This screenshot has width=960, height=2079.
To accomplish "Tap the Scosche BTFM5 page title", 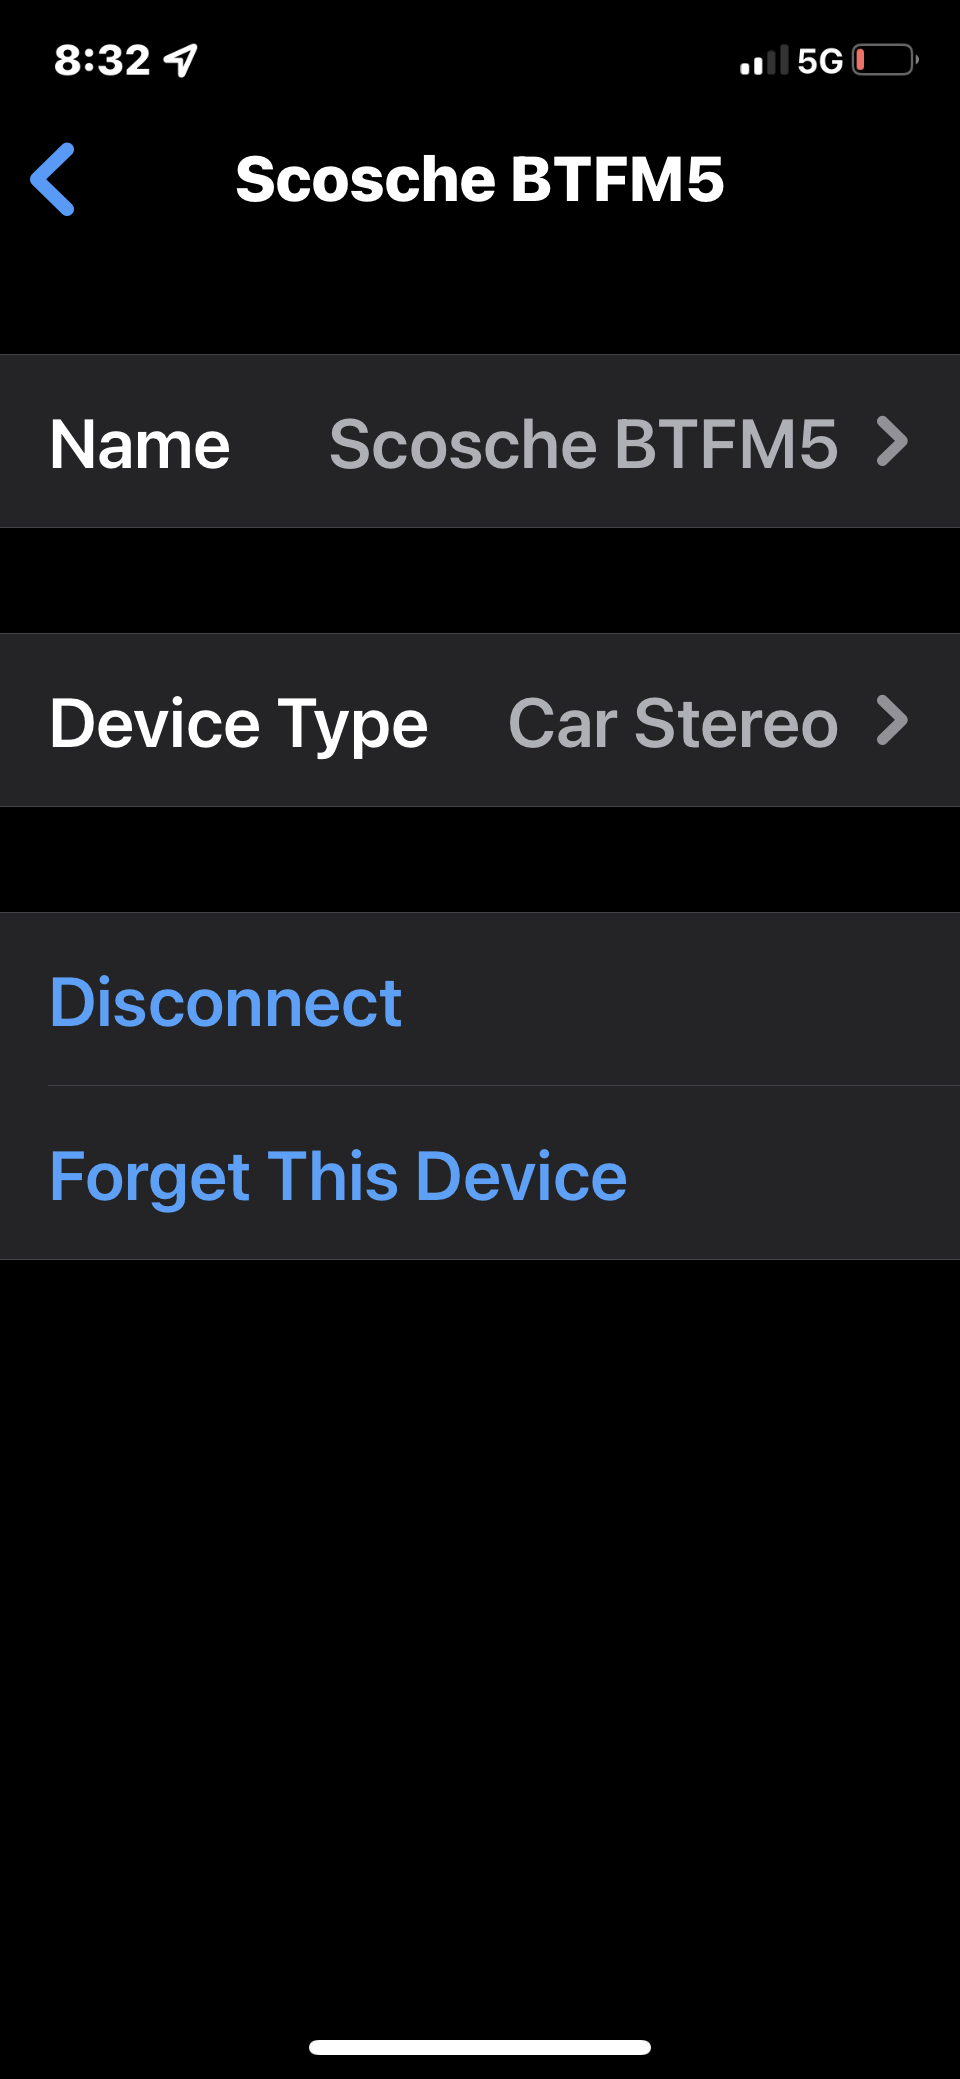I will pos(480,179).
